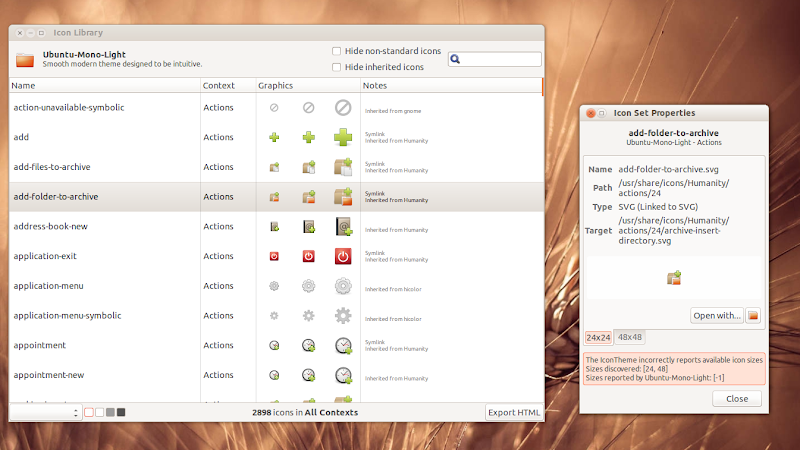Click the Notes column header

click(452, 85)
